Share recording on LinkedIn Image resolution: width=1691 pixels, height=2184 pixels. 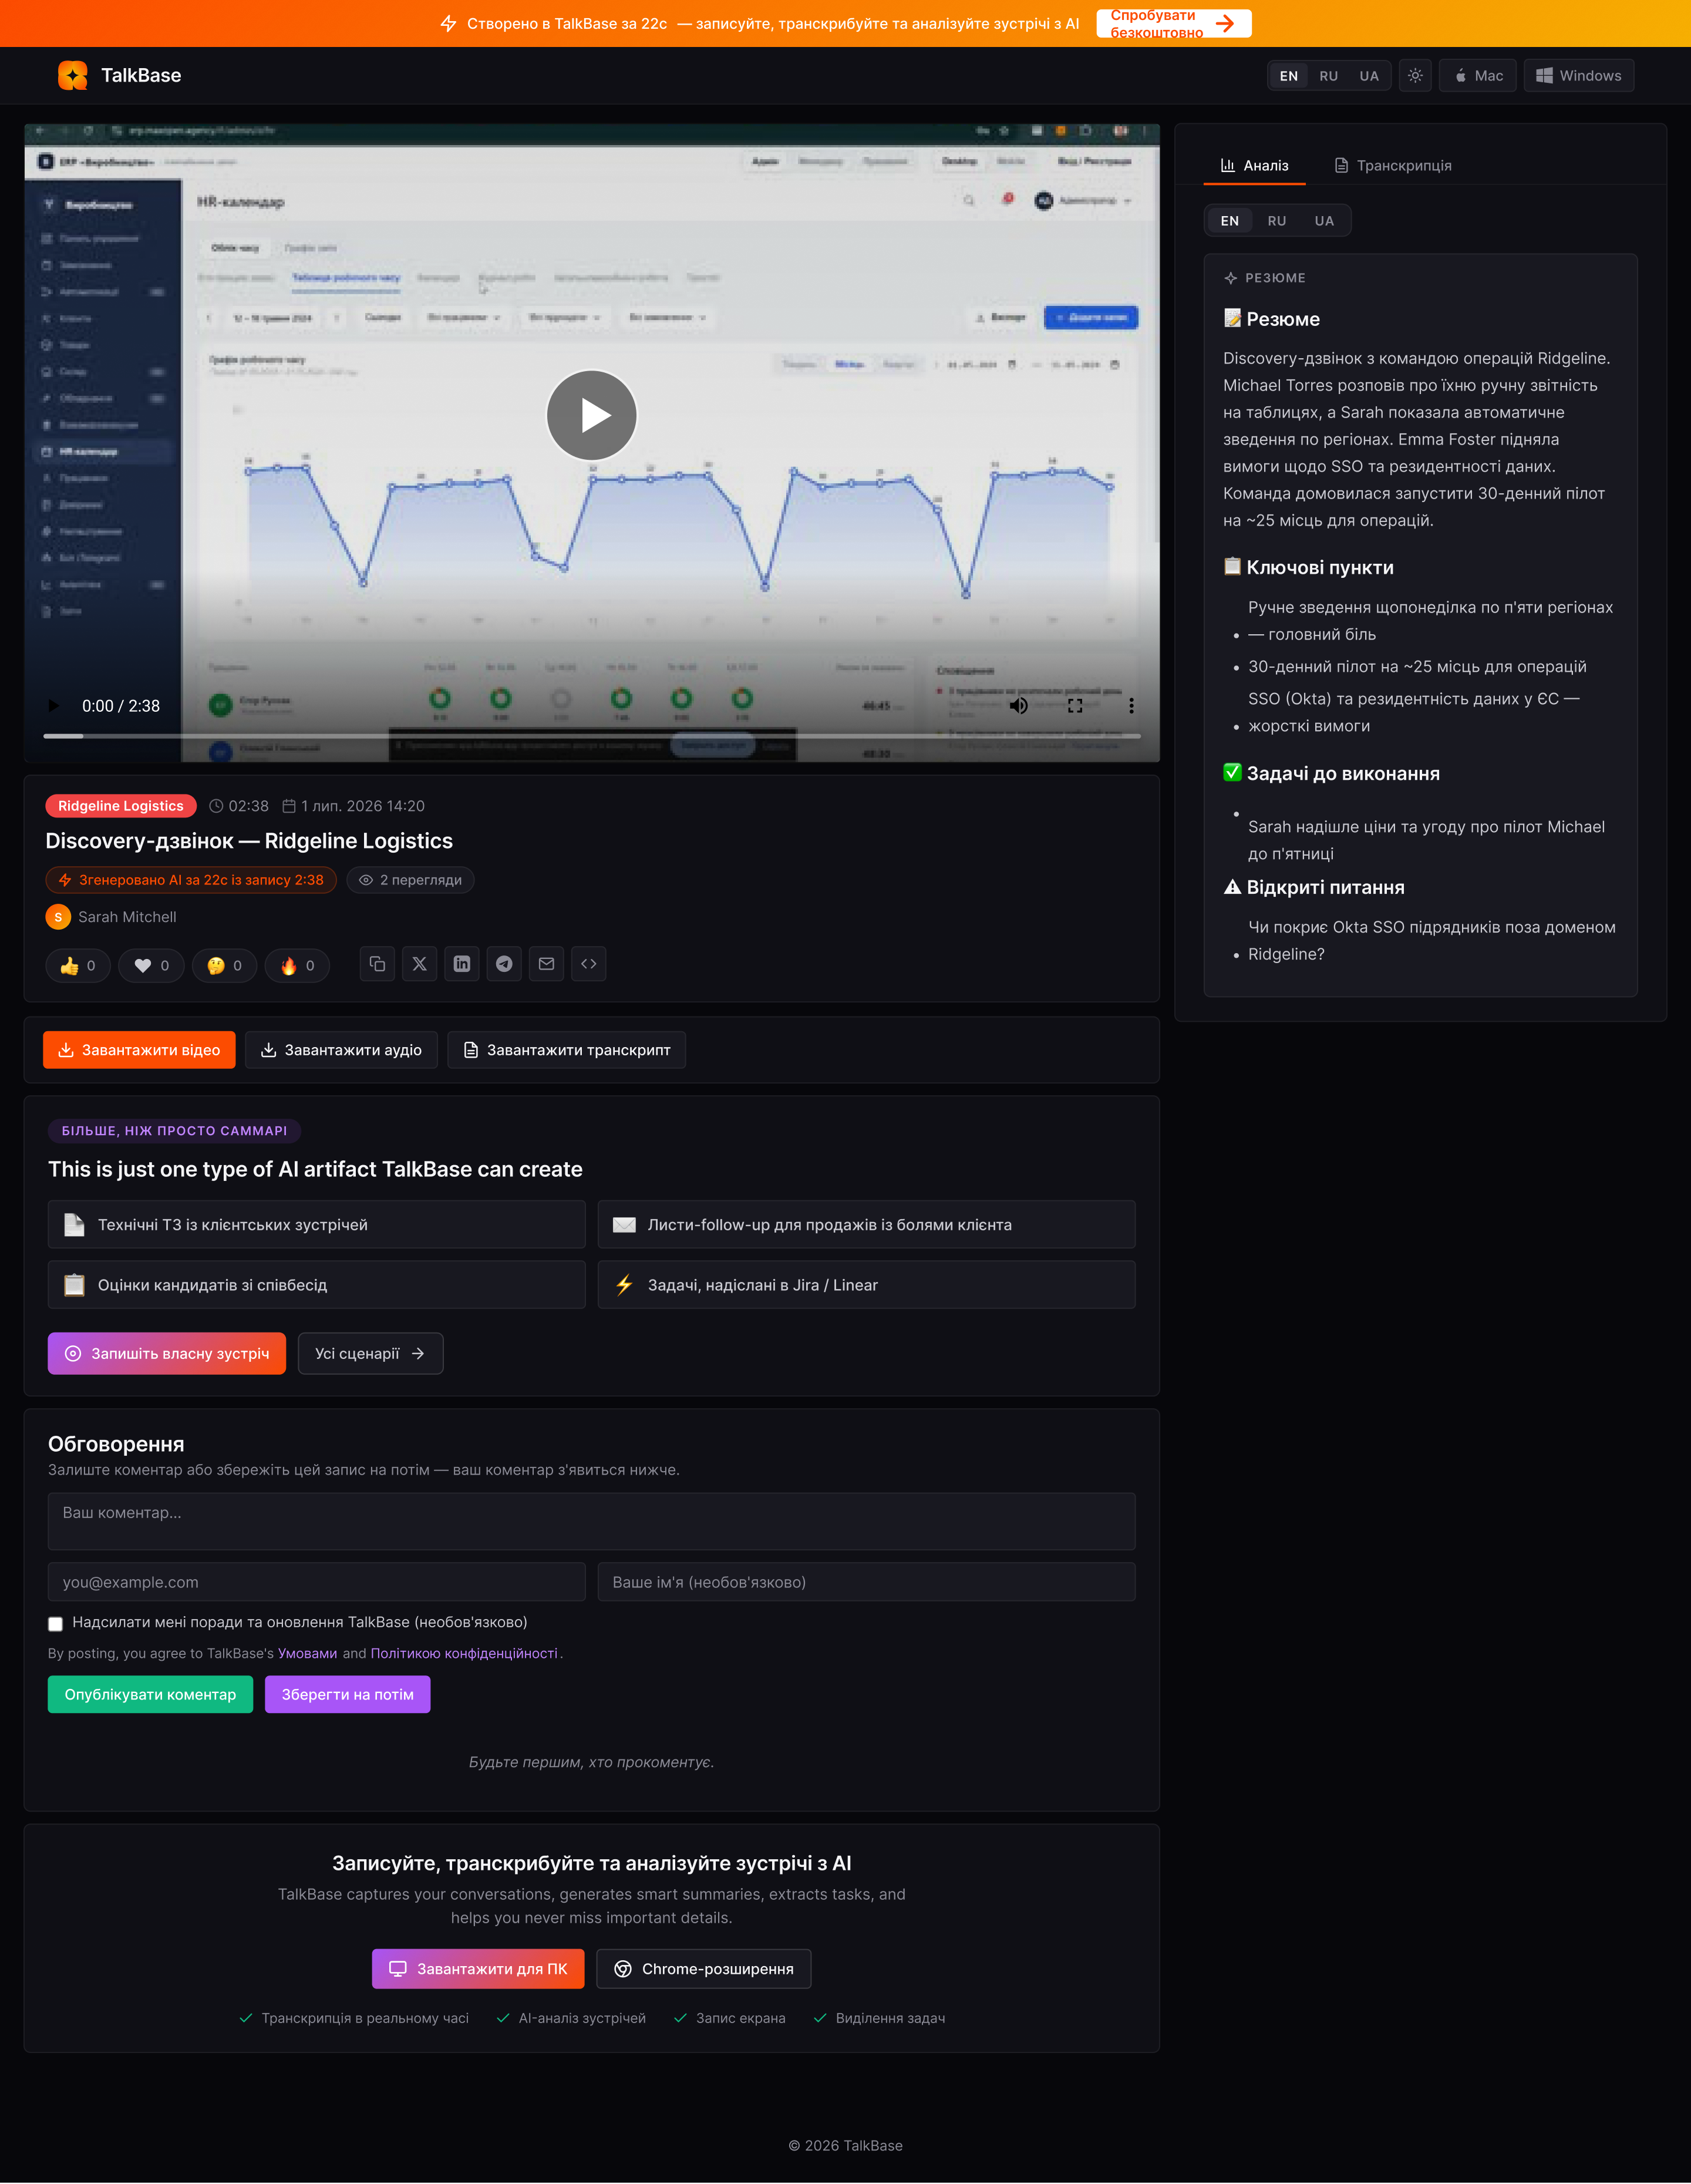[x=462, y=964]
